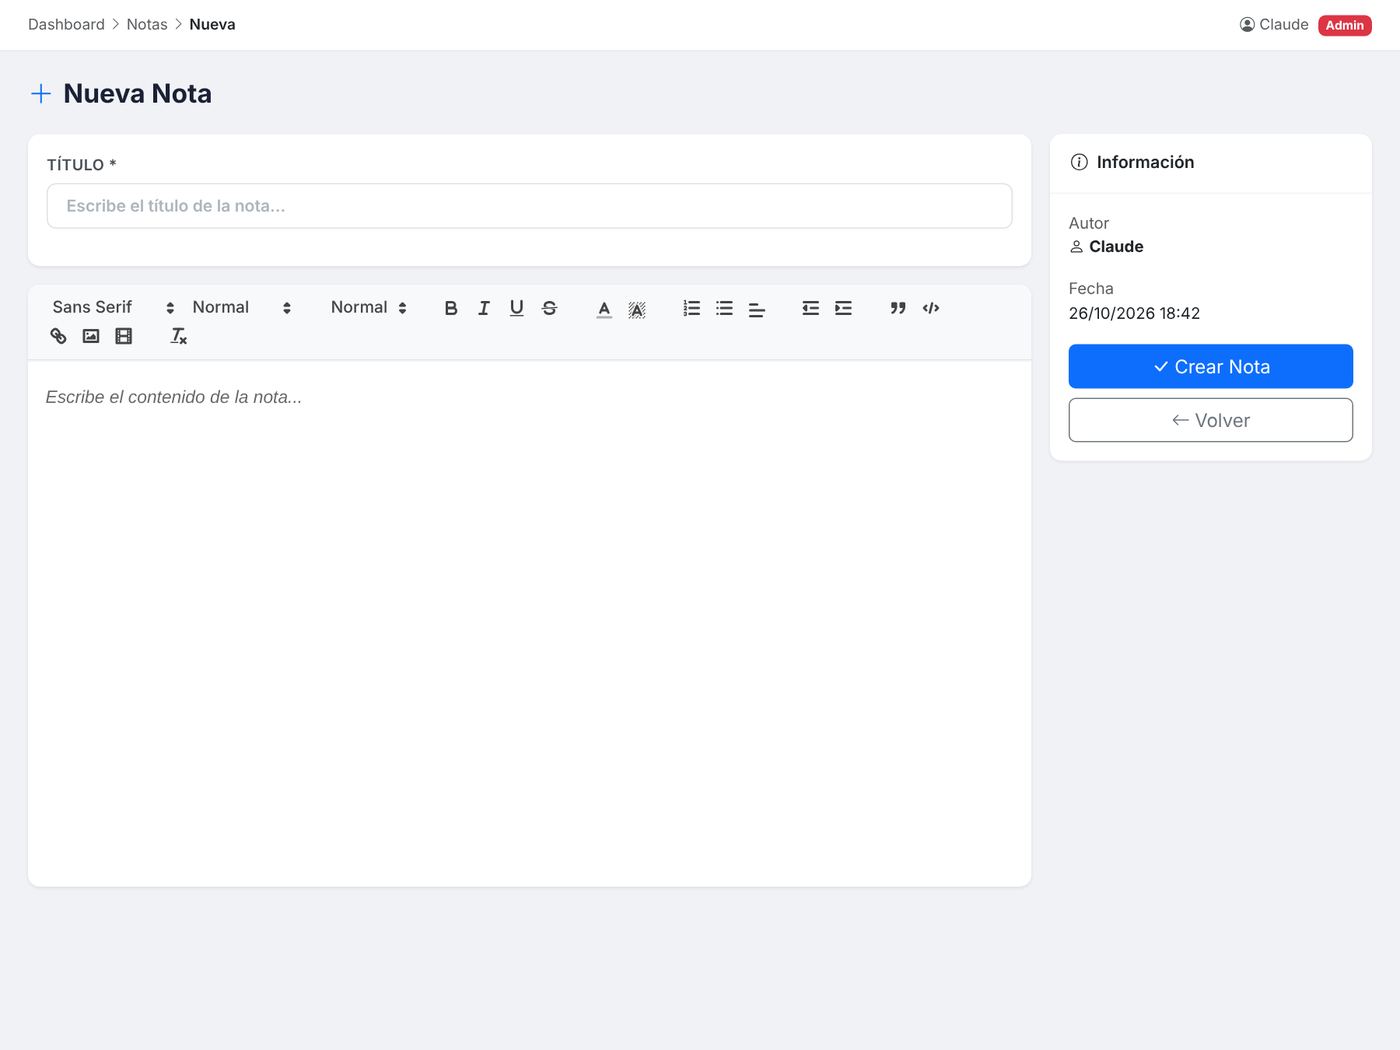
Task: Toggle underline formatting button
Action: point(517,308)
